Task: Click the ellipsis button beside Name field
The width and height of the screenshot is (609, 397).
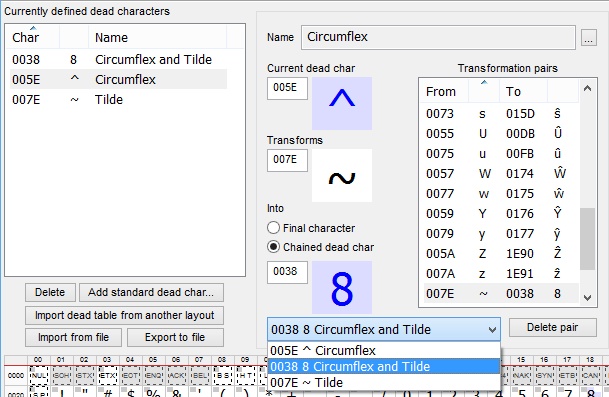Action: (x=589, y=38)
